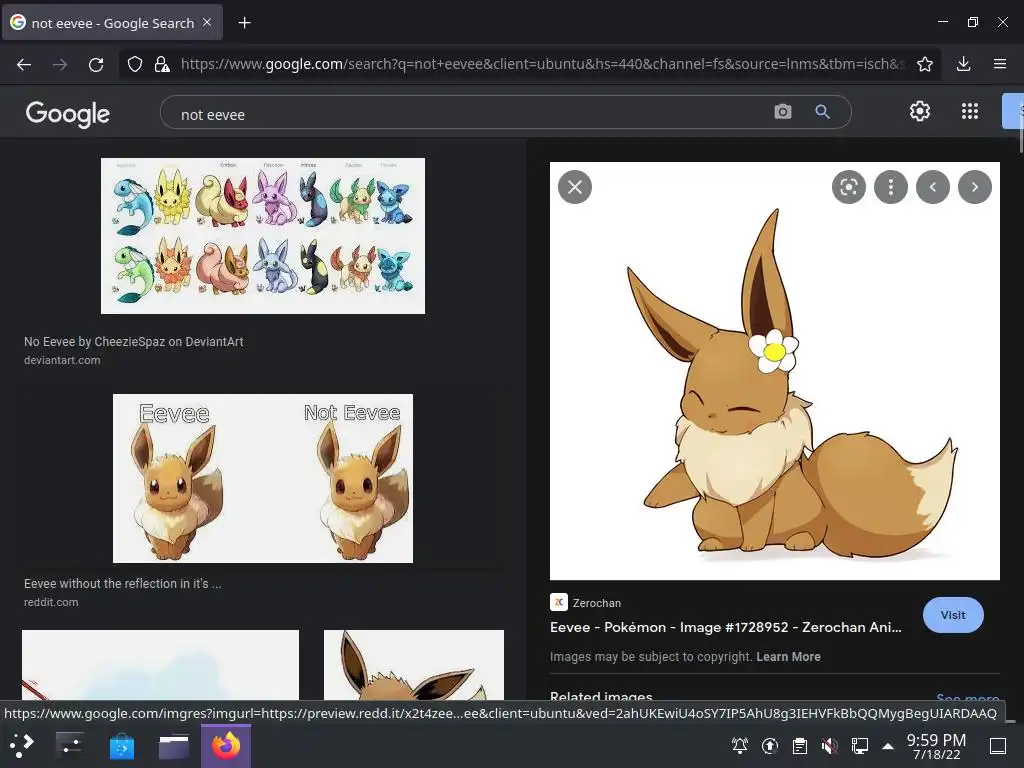Open the file manager from taskbar
The width and height of the screenshot is (1024, 768).
[x=174, y=746]
